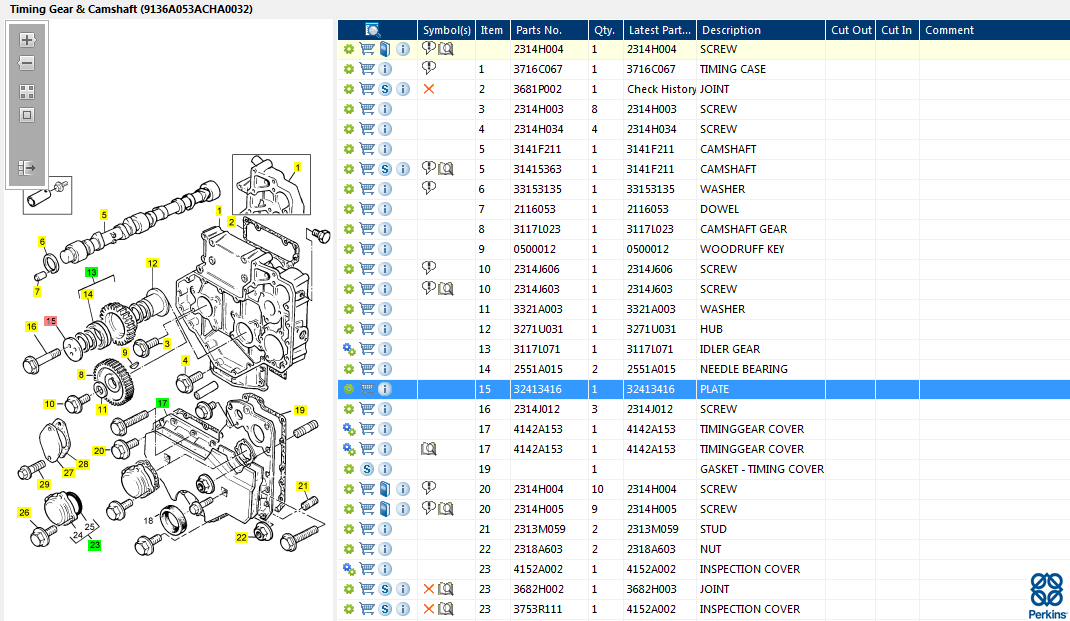
Task: Open info icon for DOWEL row
Action: pos(385,209)
